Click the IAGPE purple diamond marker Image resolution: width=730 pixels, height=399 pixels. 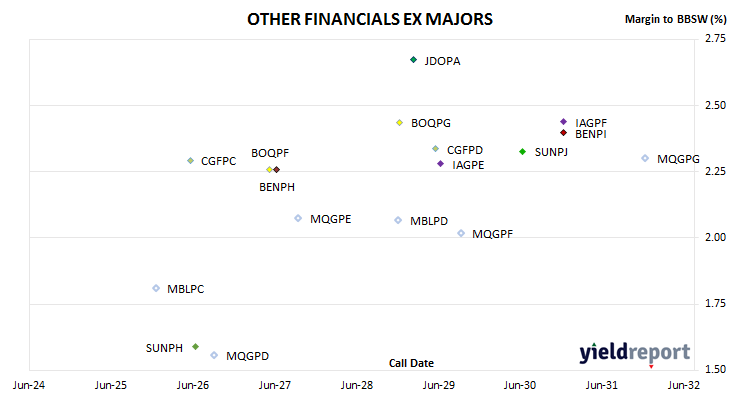(440, 163)
